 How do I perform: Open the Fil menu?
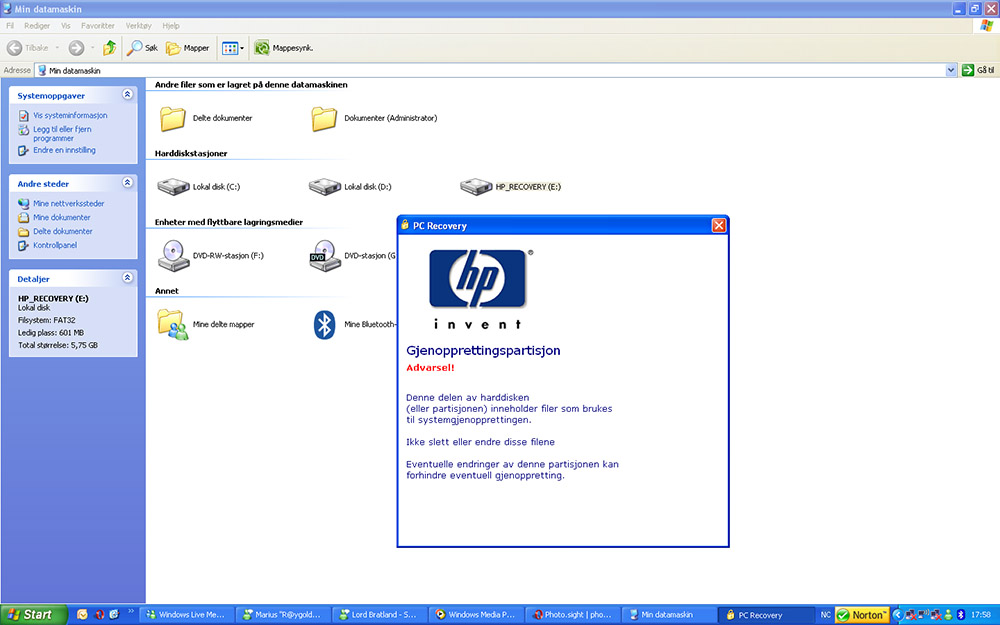[10, 26]
